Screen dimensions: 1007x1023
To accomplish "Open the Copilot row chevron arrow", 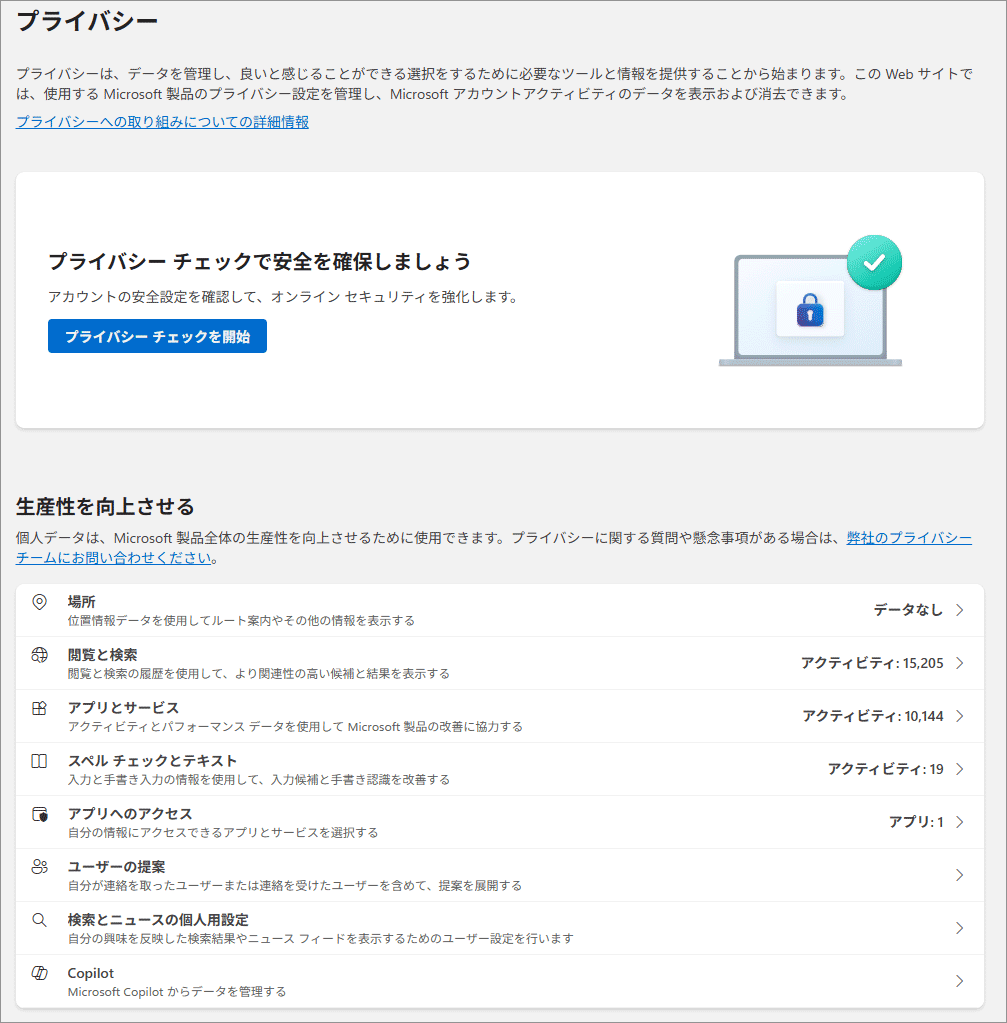I will coord(959,981).
